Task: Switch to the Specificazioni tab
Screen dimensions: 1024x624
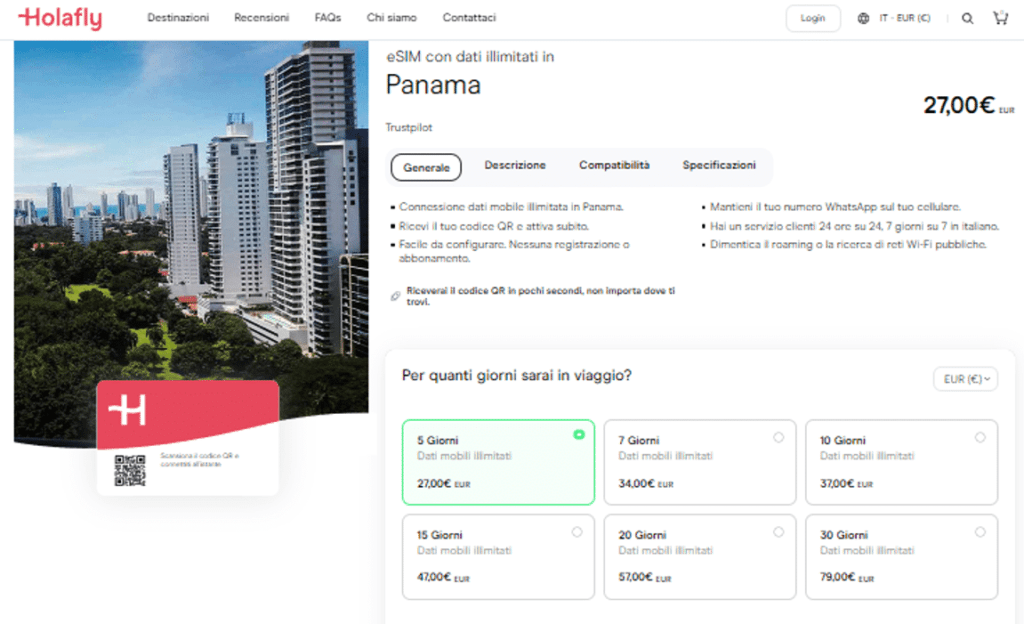Action: coord(719,165)
